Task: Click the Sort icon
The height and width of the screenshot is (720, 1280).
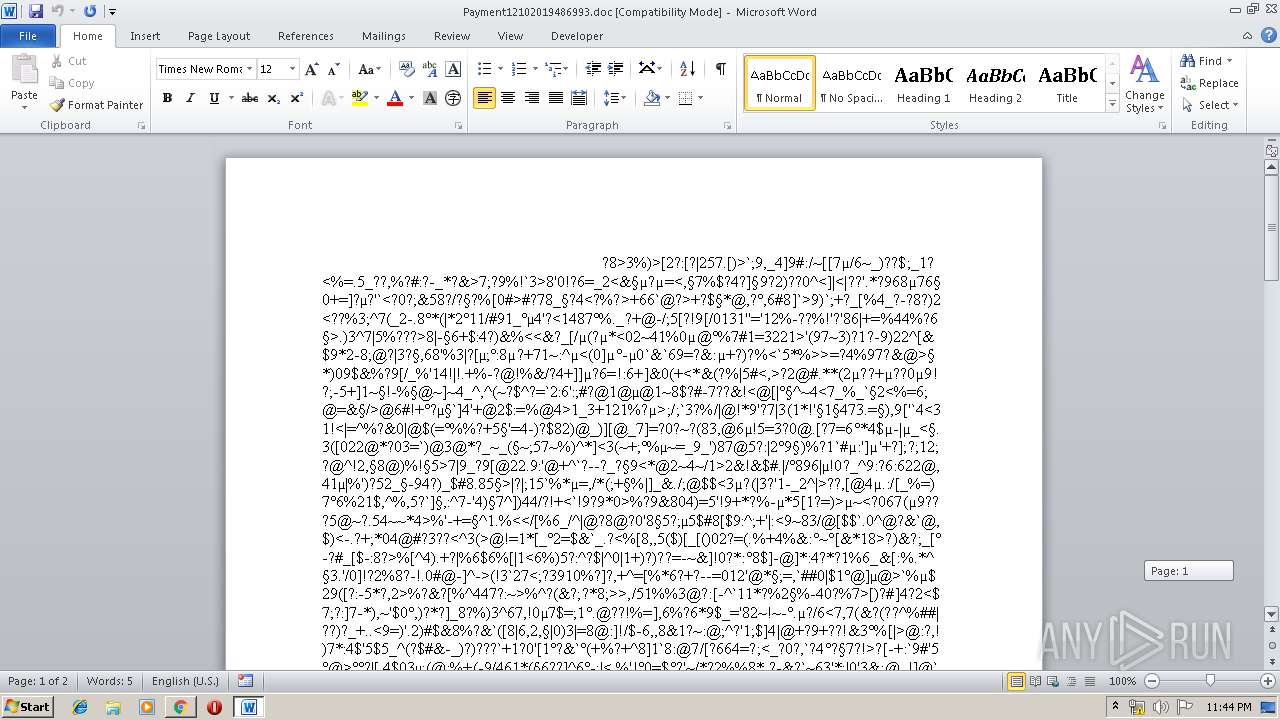Action: tap(687, 69)
